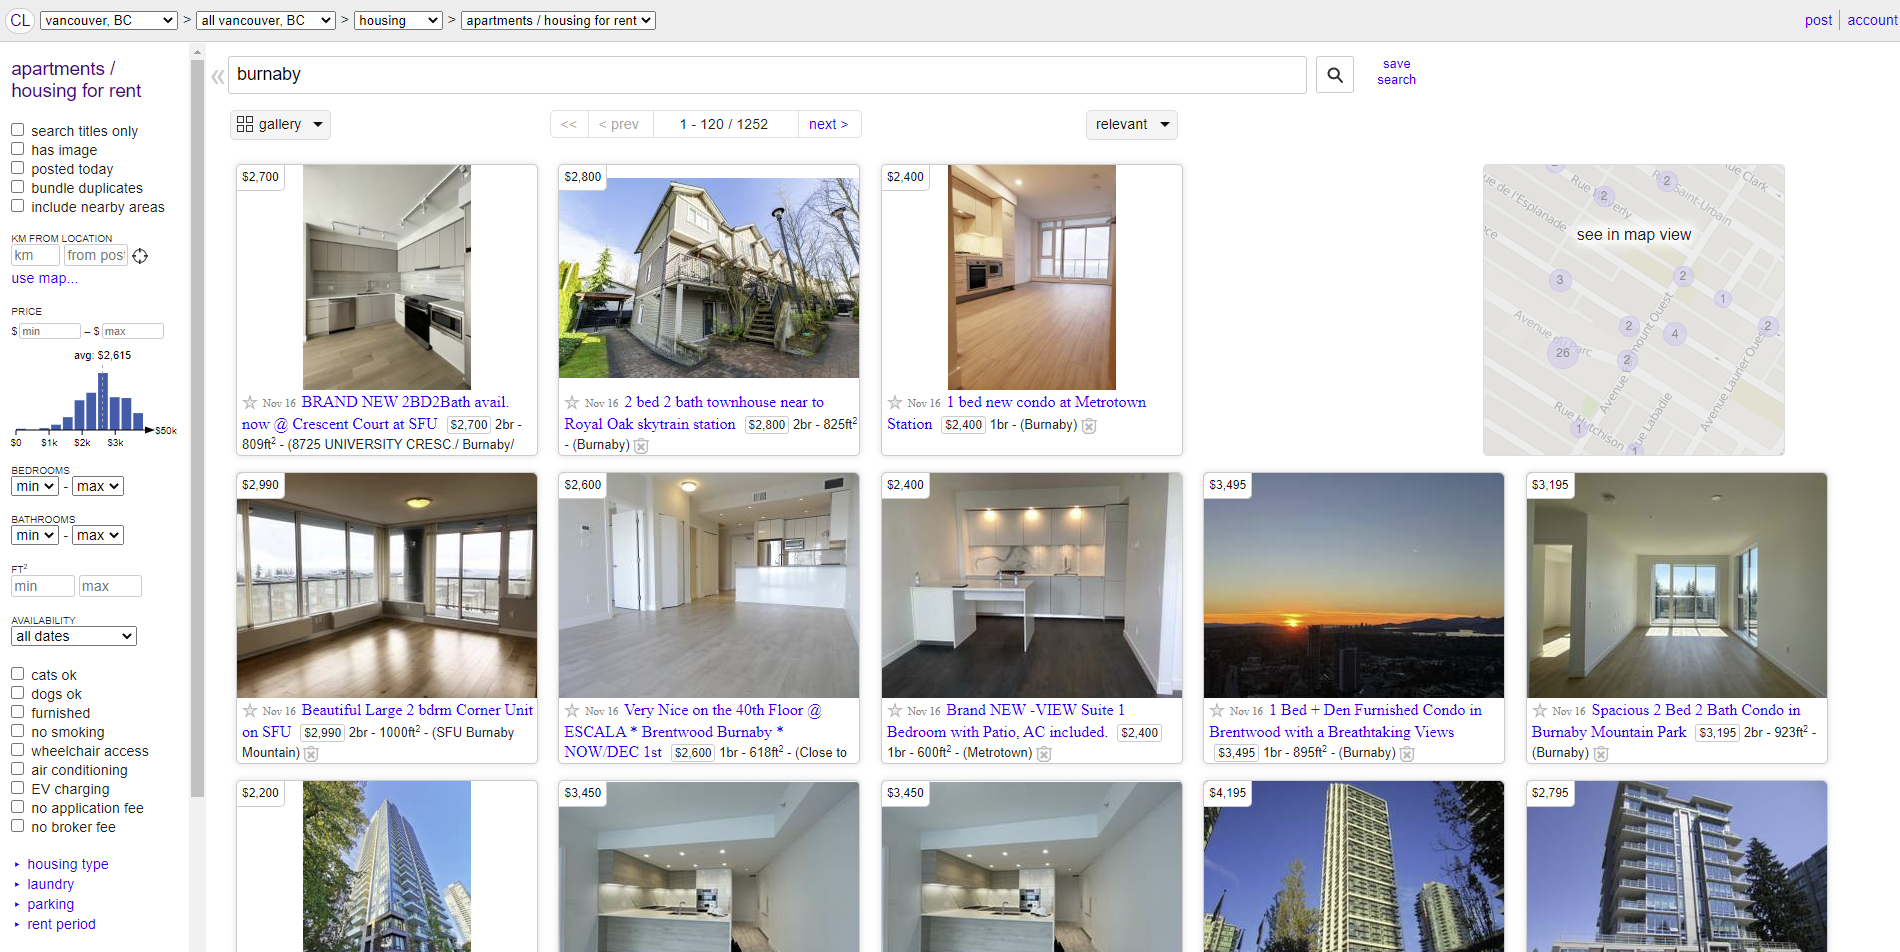Enable the 'has image' filter
1900x952 pixels.
coord(17,148)
